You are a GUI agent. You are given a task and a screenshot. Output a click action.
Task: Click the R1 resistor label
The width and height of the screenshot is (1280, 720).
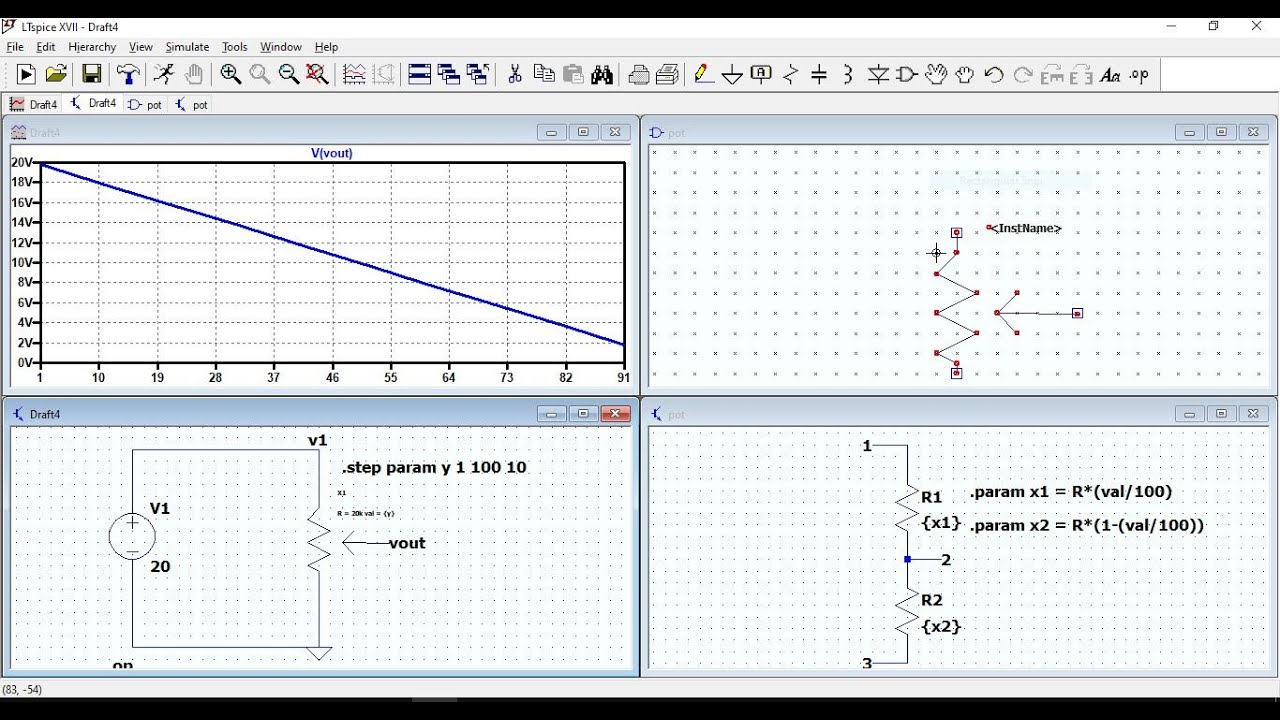point(931,497)
